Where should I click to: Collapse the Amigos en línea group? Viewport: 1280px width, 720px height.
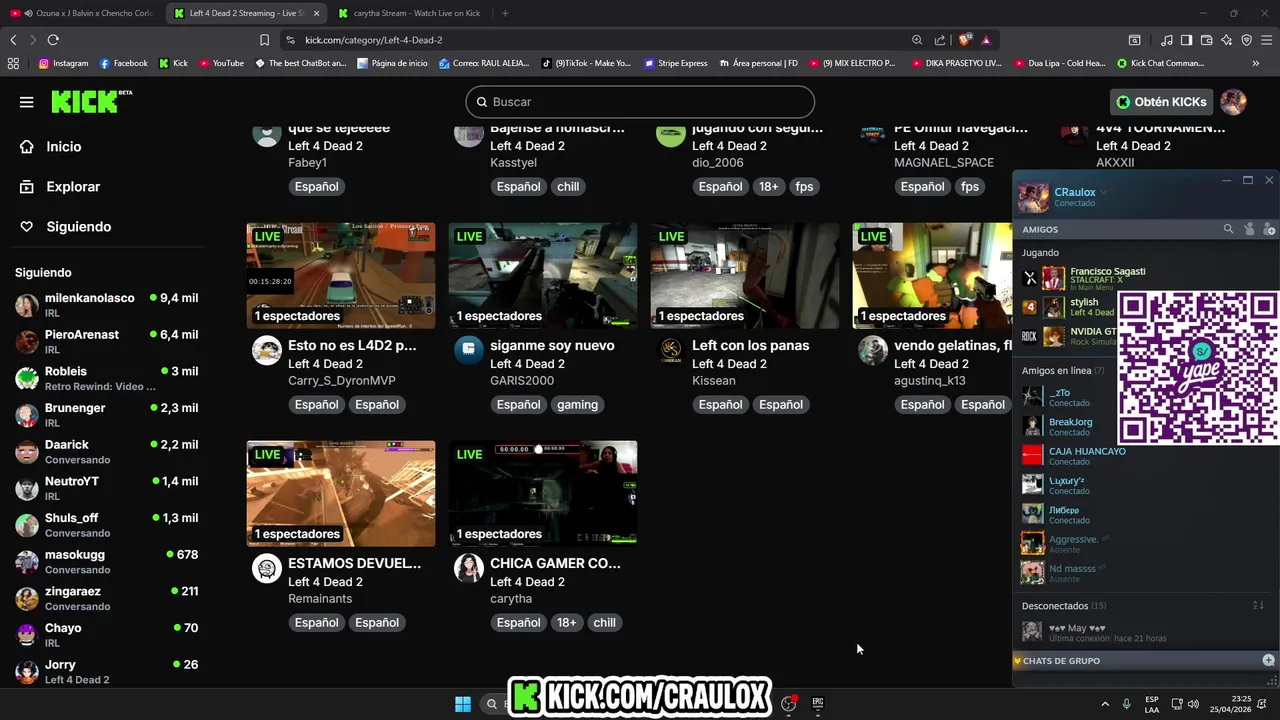point(1054,371)
